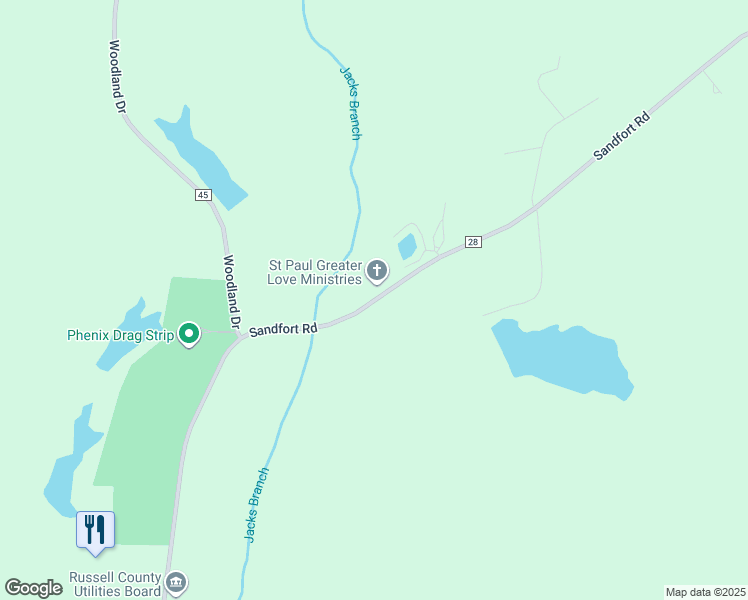Click the lower Jacks Branch stream label
The width and height of the screenshot is (748, 600).
[257, 505]
